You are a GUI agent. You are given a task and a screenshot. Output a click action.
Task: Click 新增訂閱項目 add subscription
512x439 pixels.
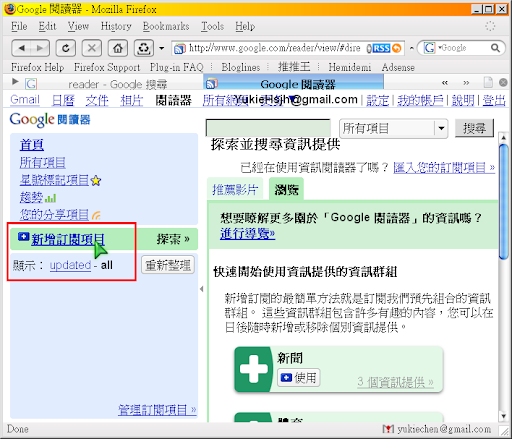click(68, 239)
